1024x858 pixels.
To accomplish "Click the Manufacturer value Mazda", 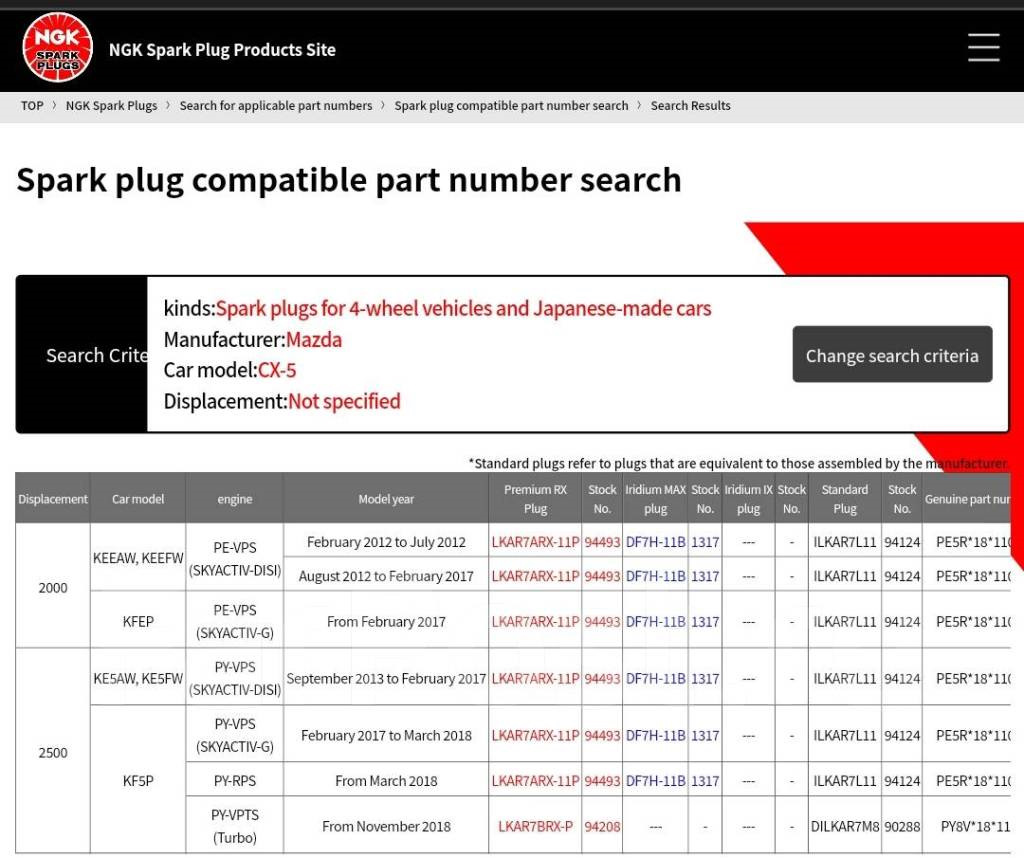I will 314,340.
